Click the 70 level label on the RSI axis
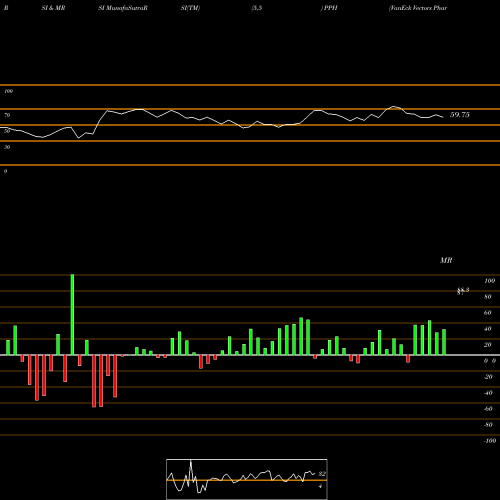This screenshot has height=500, width=500. [7, 115]
